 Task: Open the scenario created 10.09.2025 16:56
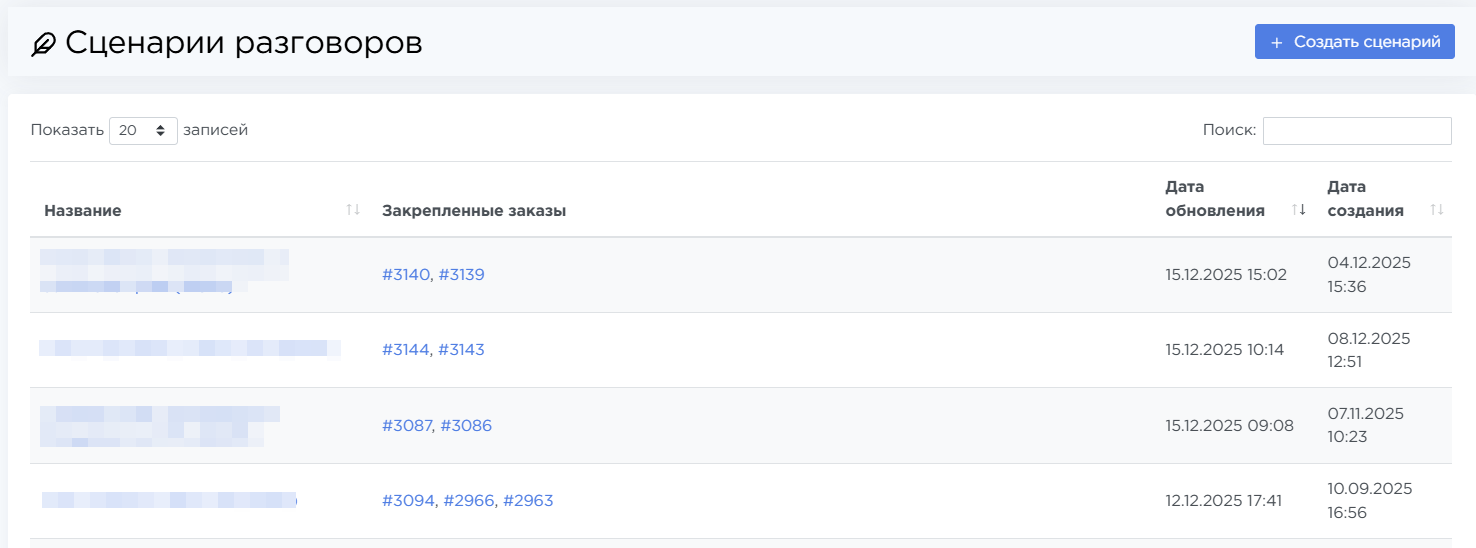(169, 499)
